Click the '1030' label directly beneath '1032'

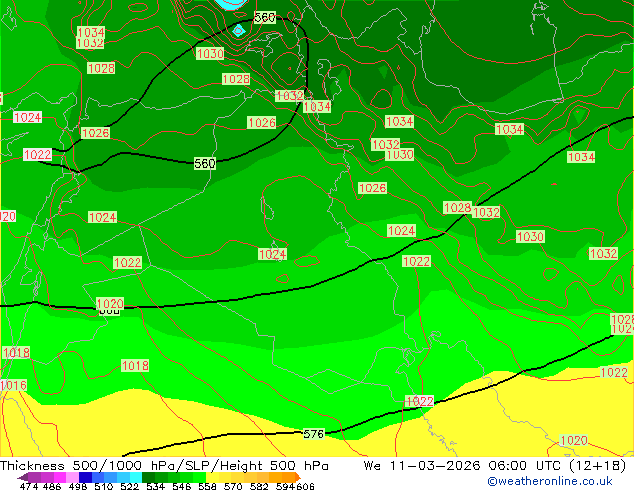399,155
